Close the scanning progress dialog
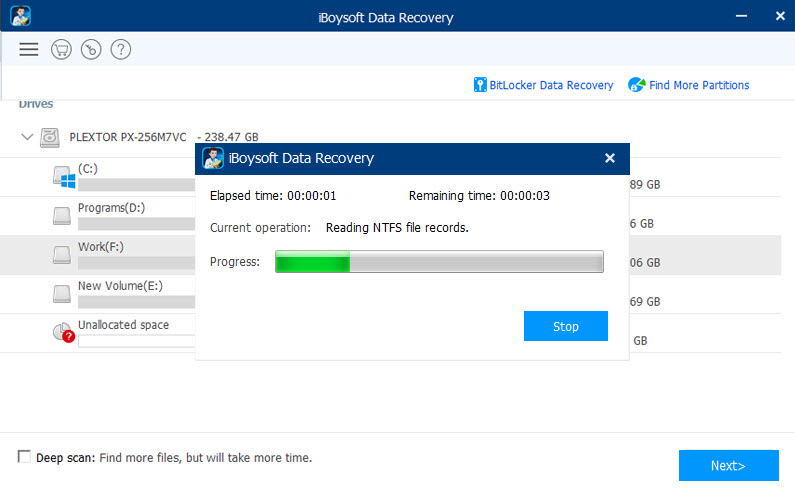 tap(610, 158)
